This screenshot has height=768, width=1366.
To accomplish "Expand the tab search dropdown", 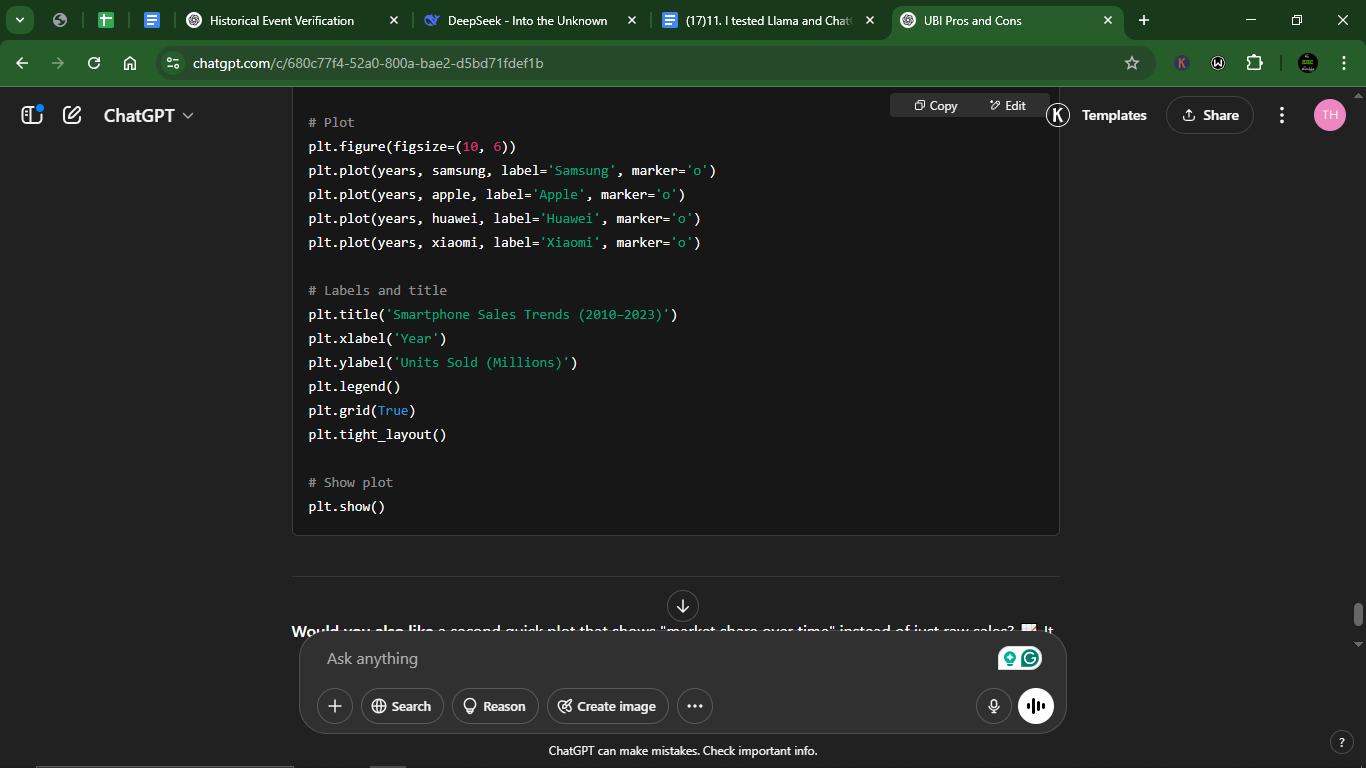I will click(x=19, y=20).
